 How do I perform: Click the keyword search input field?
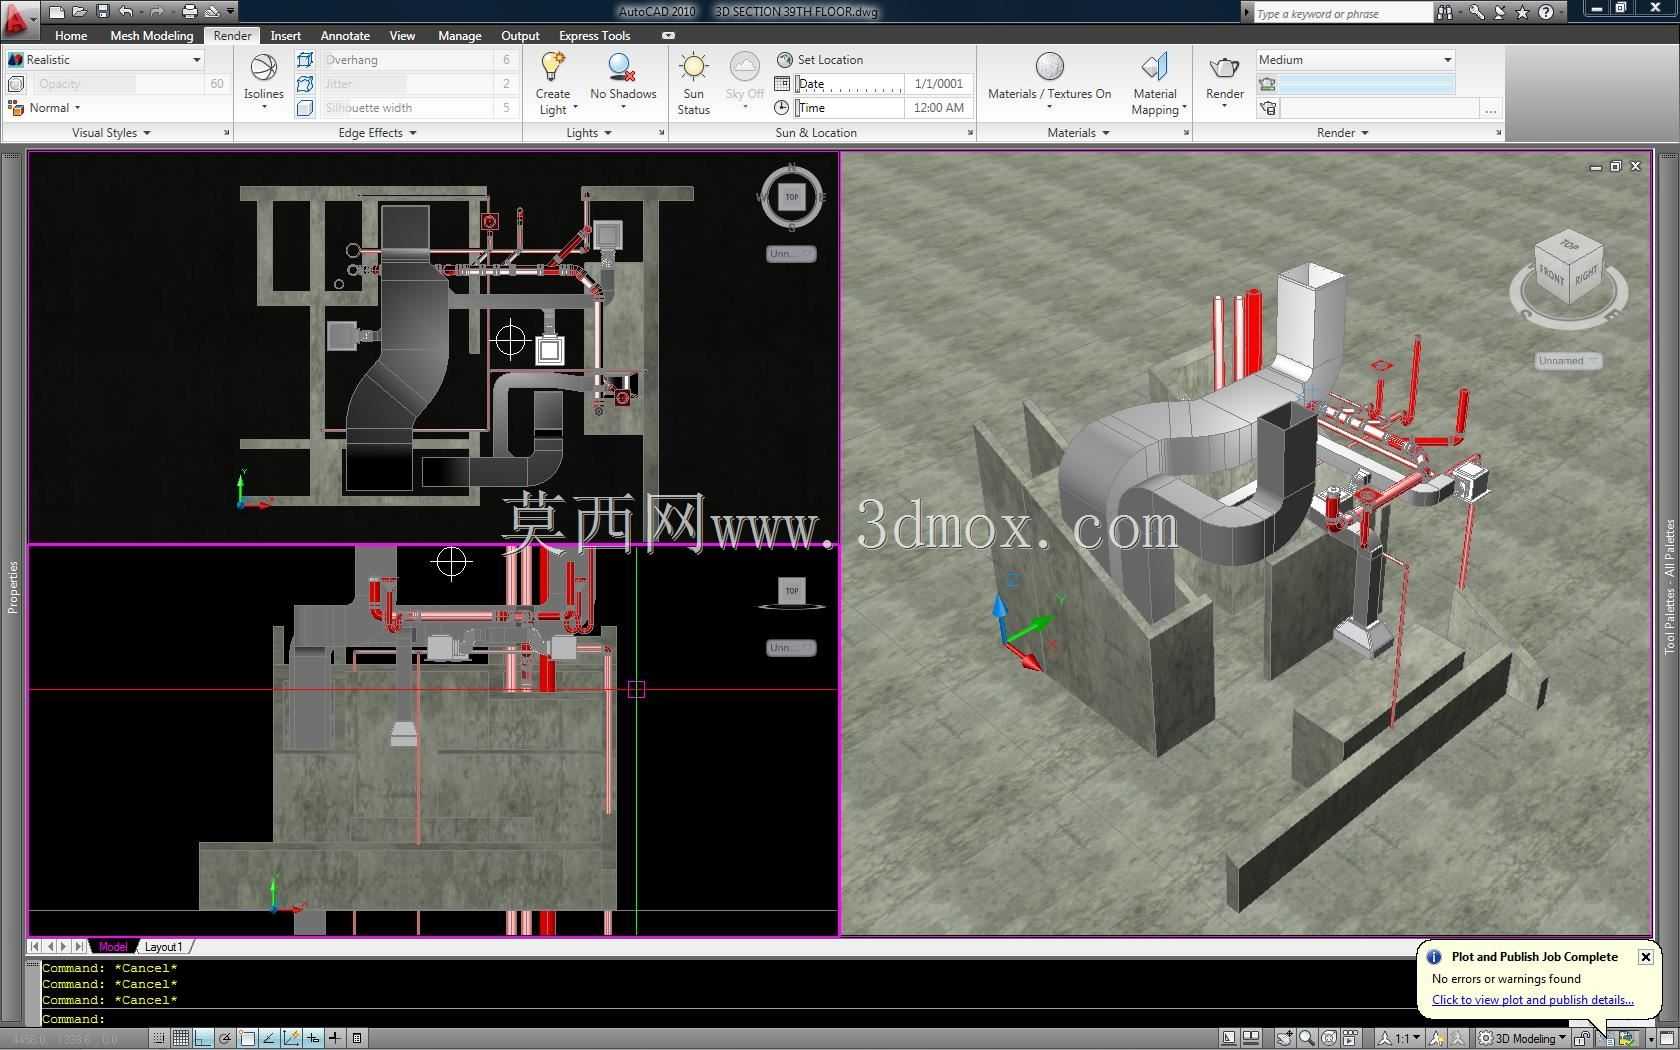point(1342,13)
